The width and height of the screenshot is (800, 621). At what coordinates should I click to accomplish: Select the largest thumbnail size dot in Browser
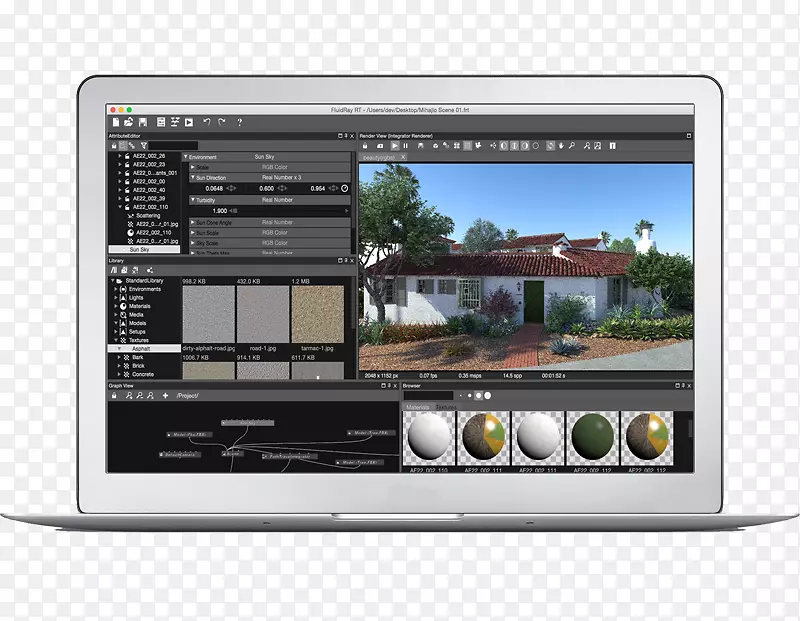pos(488,395)
